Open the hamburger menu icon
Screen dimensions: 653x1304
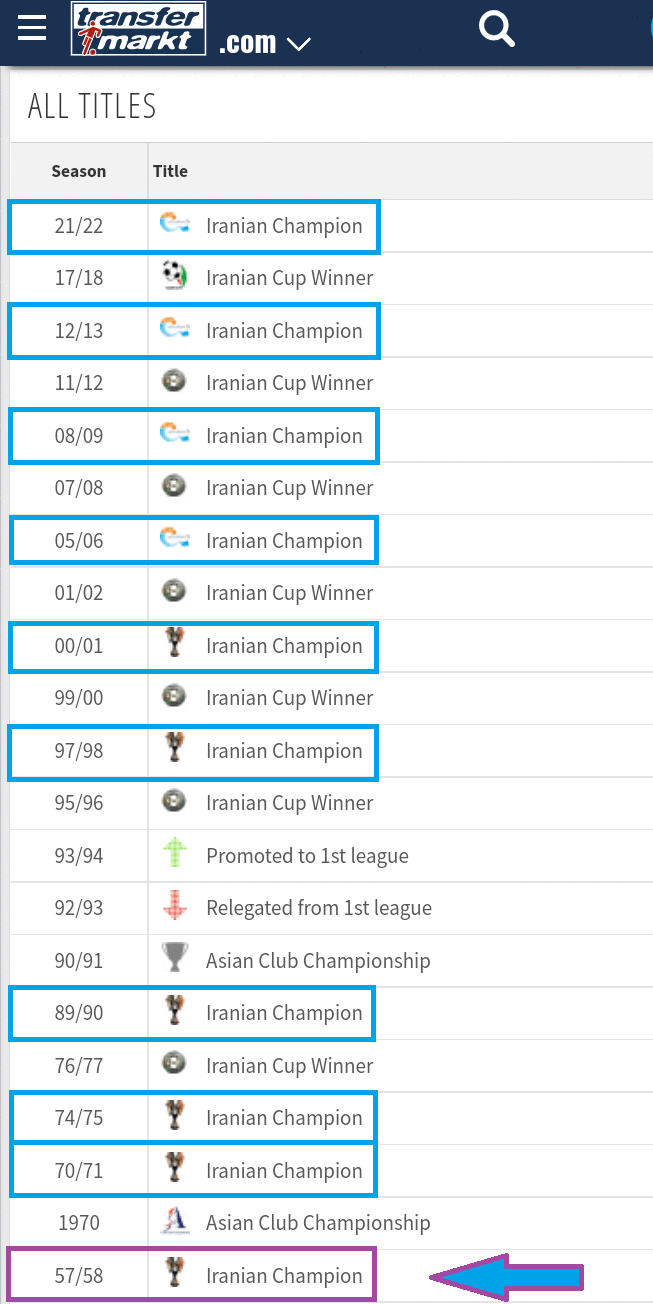point(32,27)
